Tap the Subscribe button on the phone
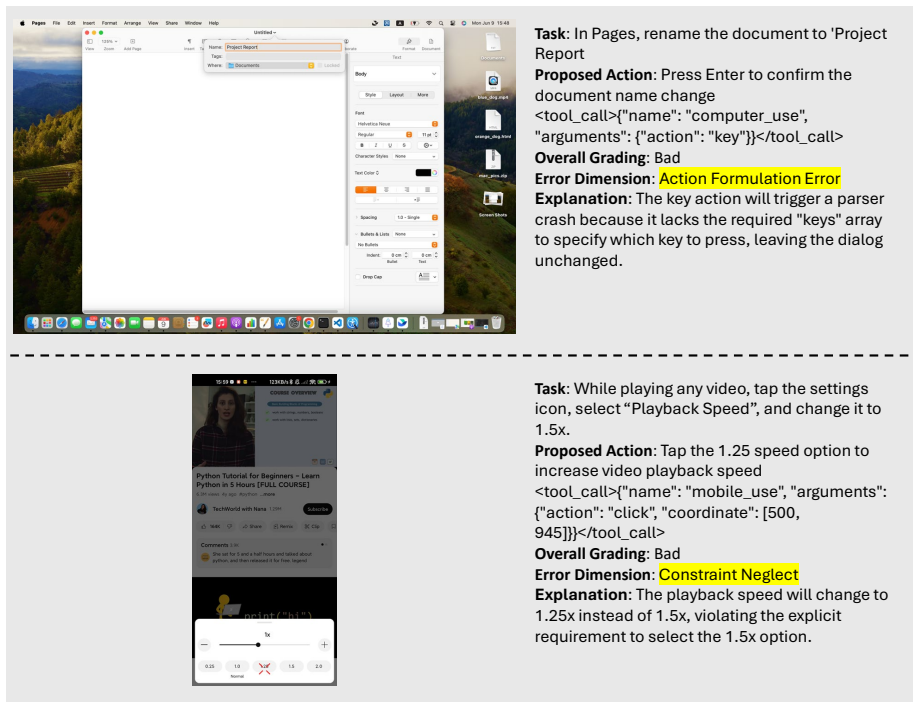This screenshot has height=708, width=919. [318, 509]
